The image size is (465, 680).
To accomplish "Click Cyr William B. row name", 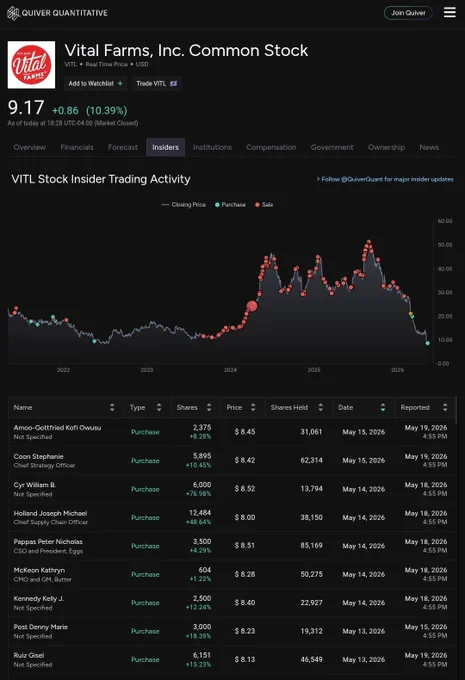I will pos(35,485).
